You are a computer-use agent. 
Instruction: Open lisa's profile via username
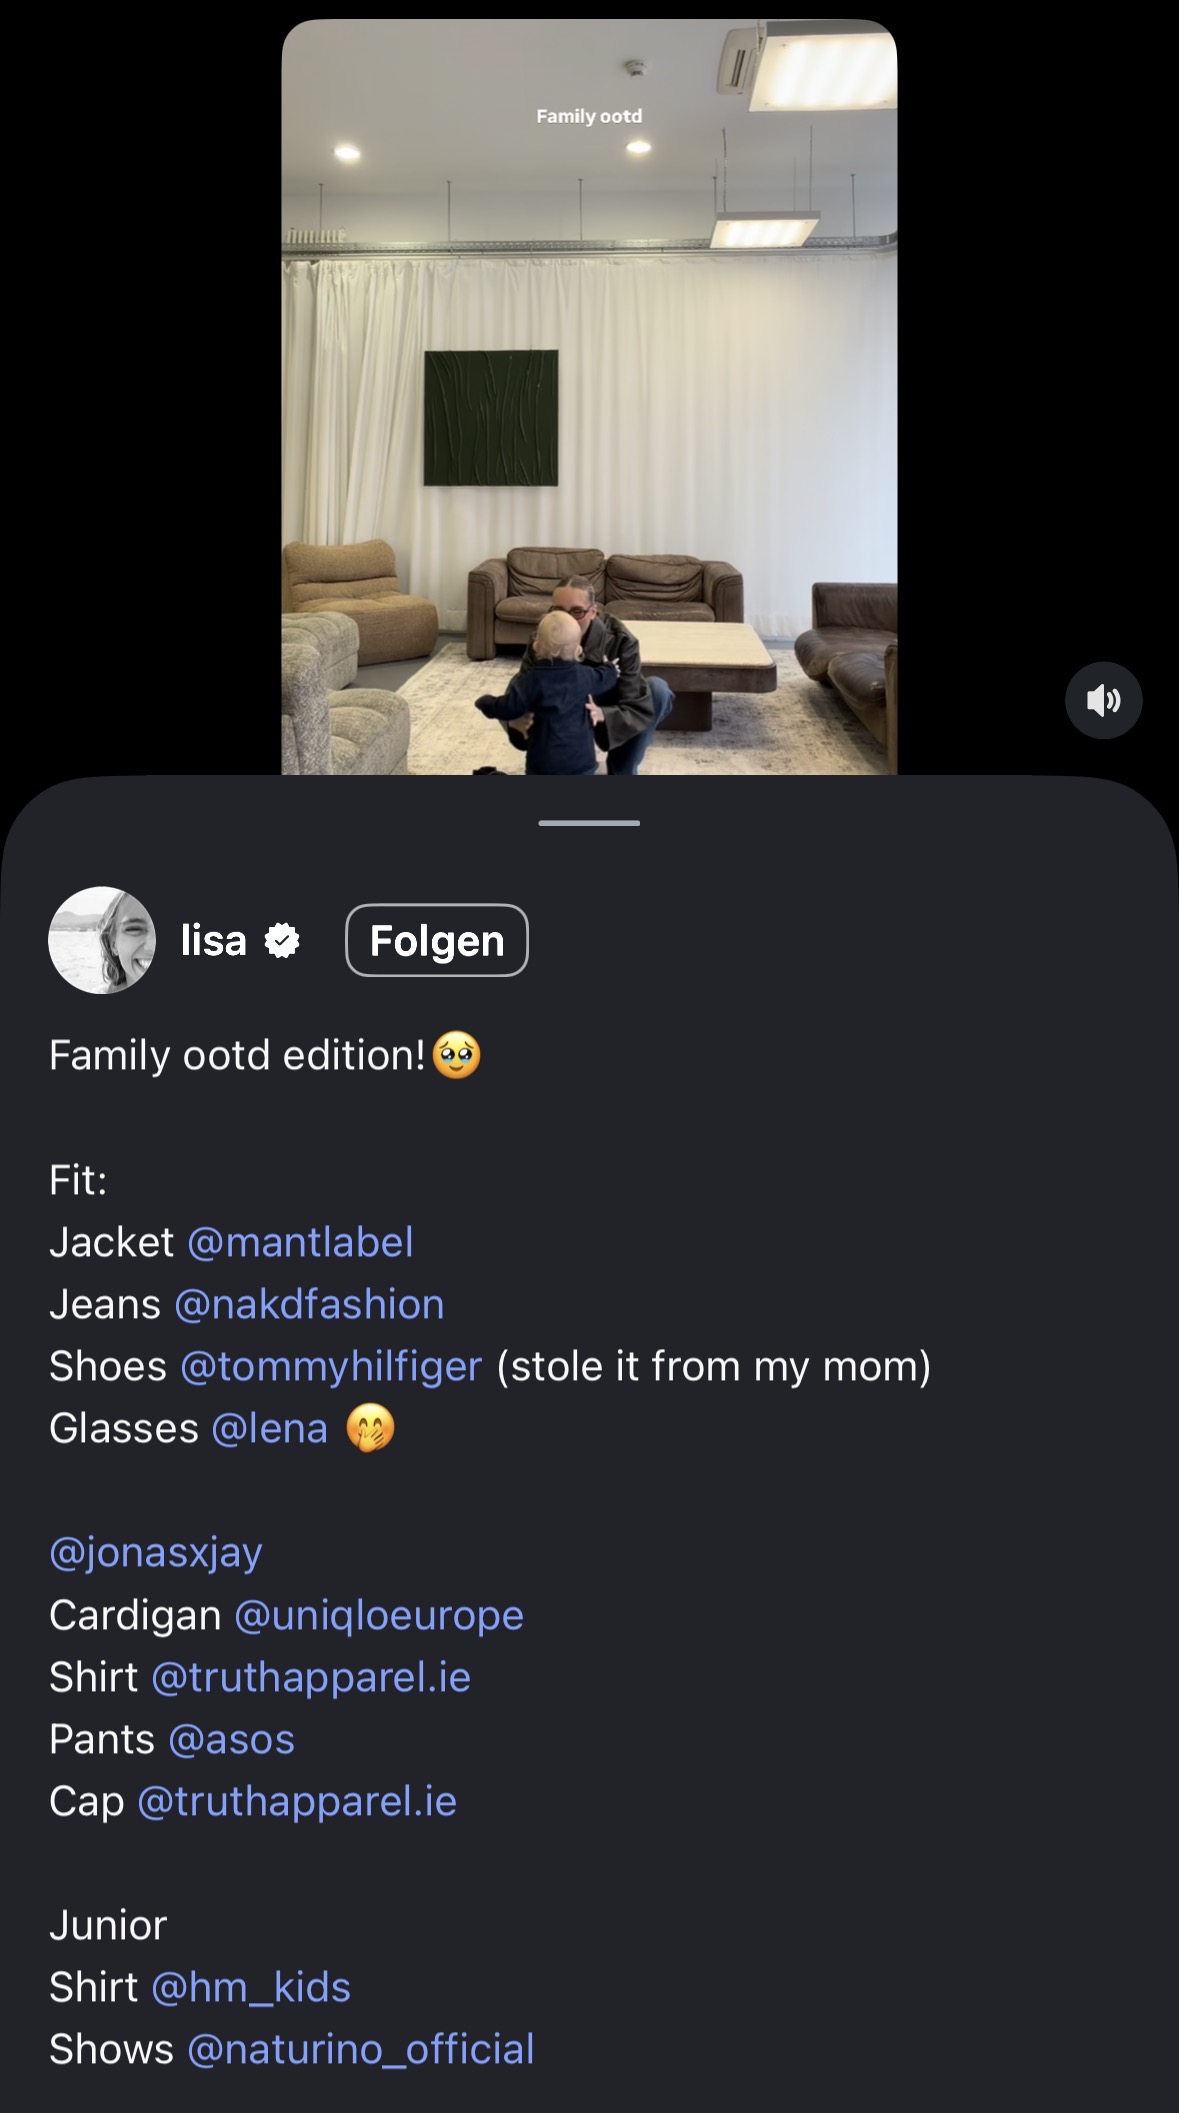point(213,941)
